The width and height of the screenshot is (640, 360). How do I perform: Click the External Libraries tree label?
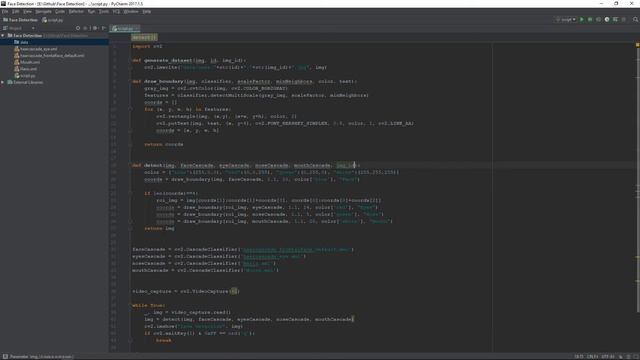pos(28,82)
